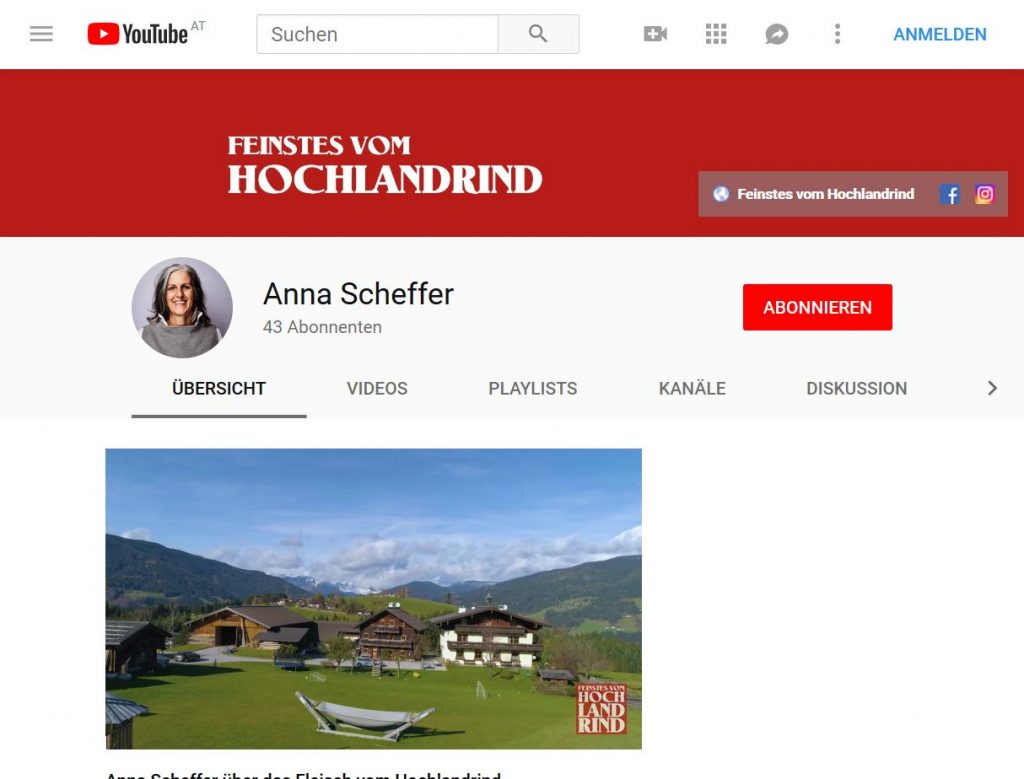Click the red Abonnieren button
Viewport: 1024px width, 779px height.
817,307
